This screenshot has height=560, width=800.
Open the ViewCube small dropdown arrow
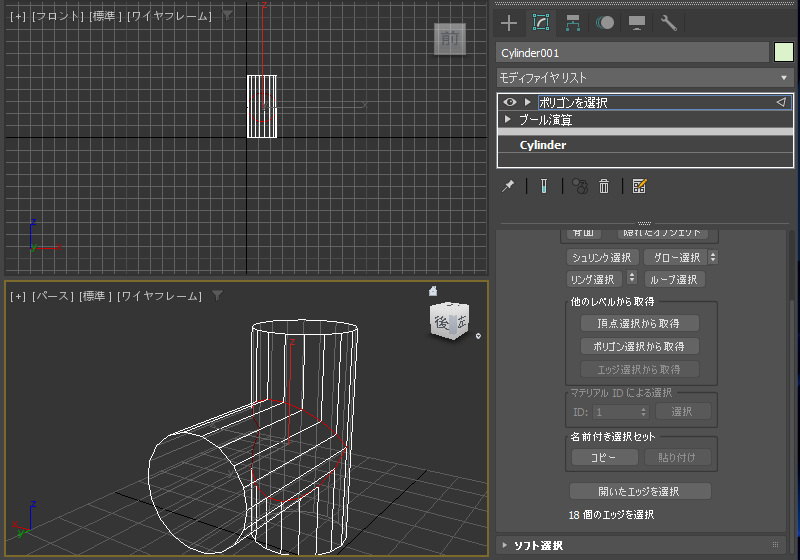(478, 336)
